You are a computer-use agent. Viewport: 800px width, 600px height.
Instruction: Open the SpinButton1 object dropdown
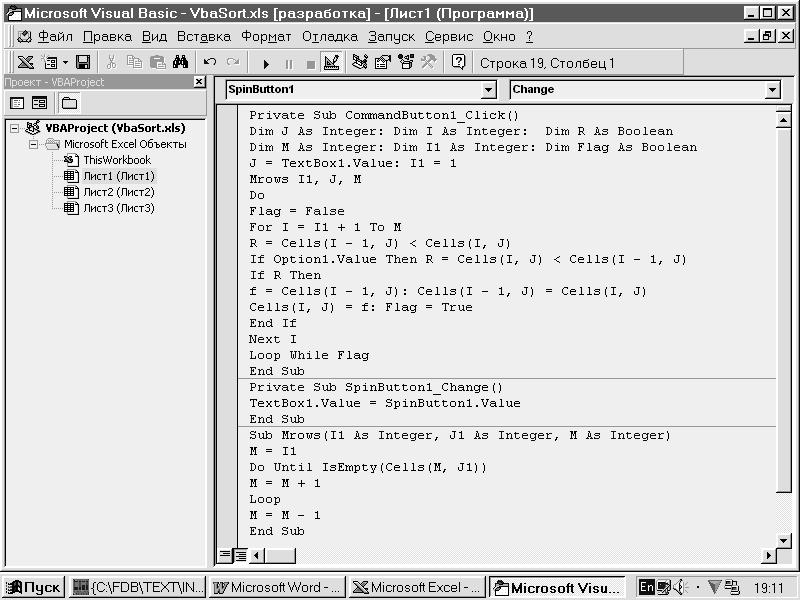point(488,90)
